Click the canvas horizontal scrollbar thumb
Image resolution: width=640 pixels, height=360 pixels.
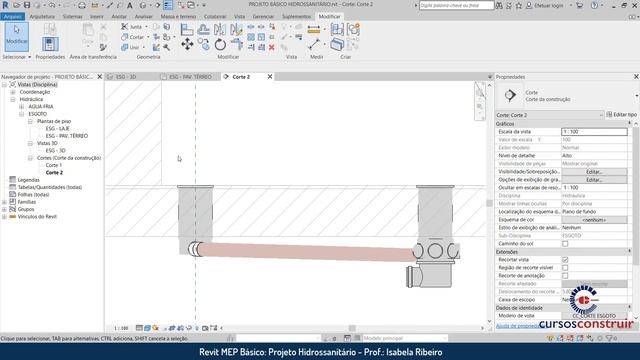(x=352, y=328)
